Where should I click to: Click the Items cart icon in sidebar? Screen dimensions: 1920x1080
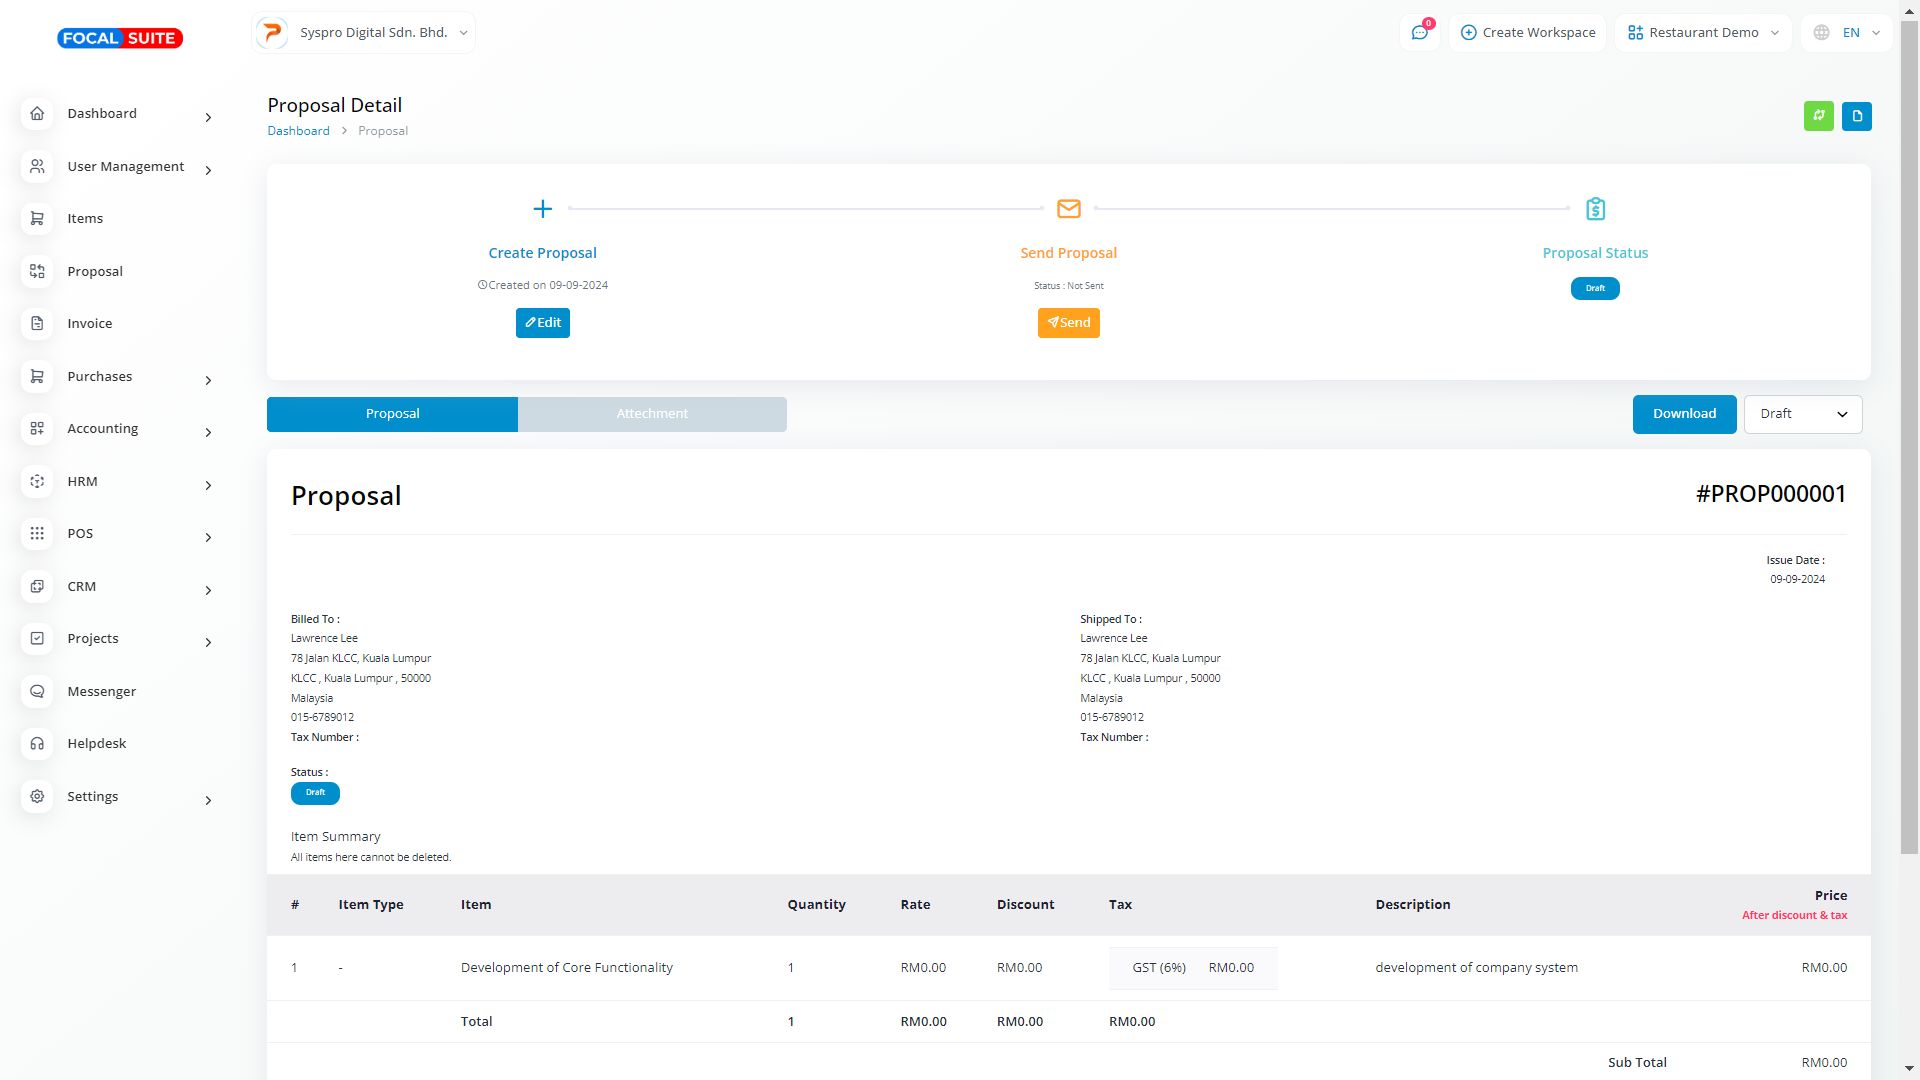(37, 219)
